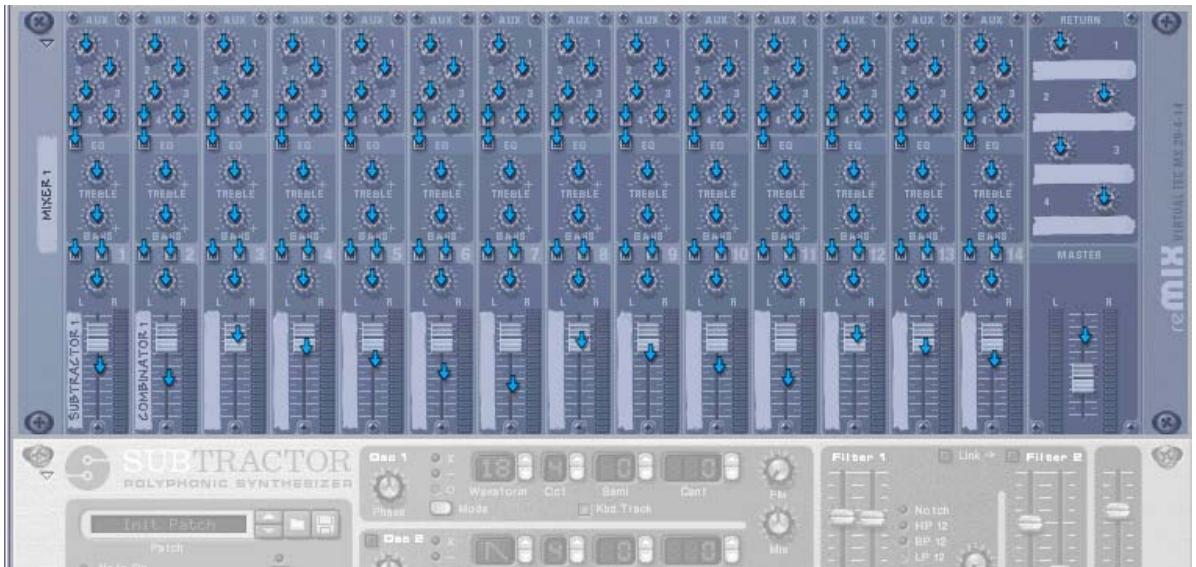This screenshot has width=1196, height=567.
Task: Click the Bass knob on channel 13
Action: pyautogui.click(x=922, y=217)
